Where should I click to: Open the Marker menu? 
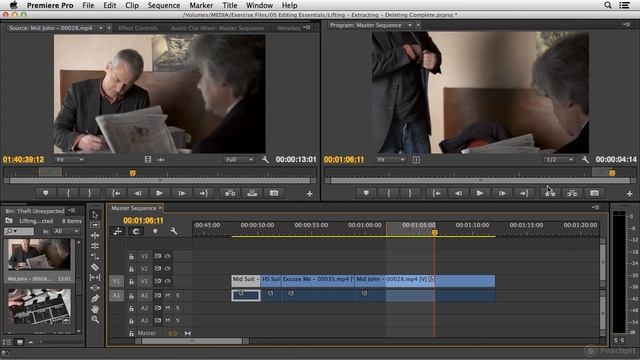(x=201, y=5)
